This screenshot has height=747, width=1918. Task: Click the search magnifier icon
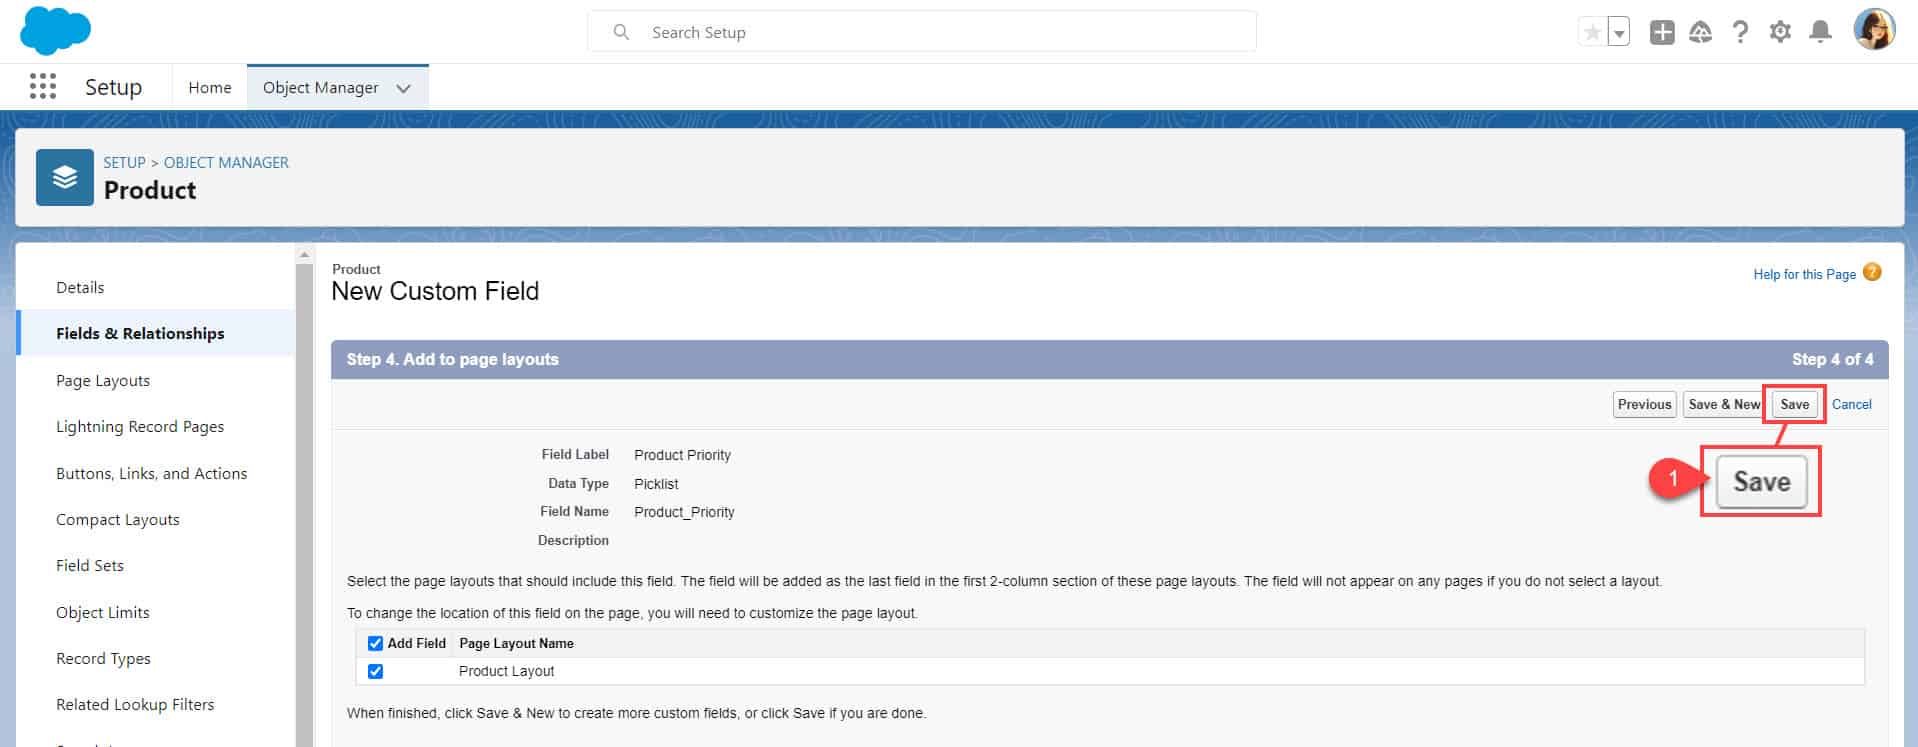pos(621,32)
